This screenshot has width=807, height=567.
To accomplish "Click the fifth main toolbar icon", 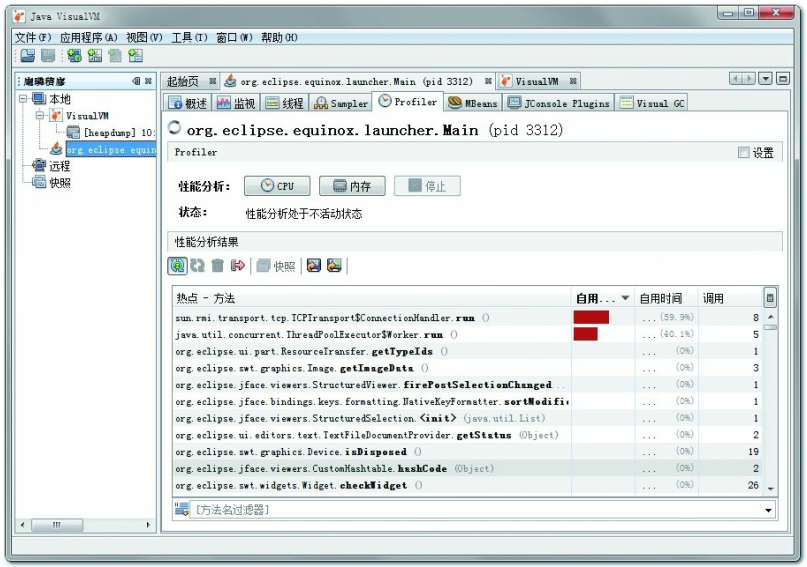I will click(x=115, y=56).
